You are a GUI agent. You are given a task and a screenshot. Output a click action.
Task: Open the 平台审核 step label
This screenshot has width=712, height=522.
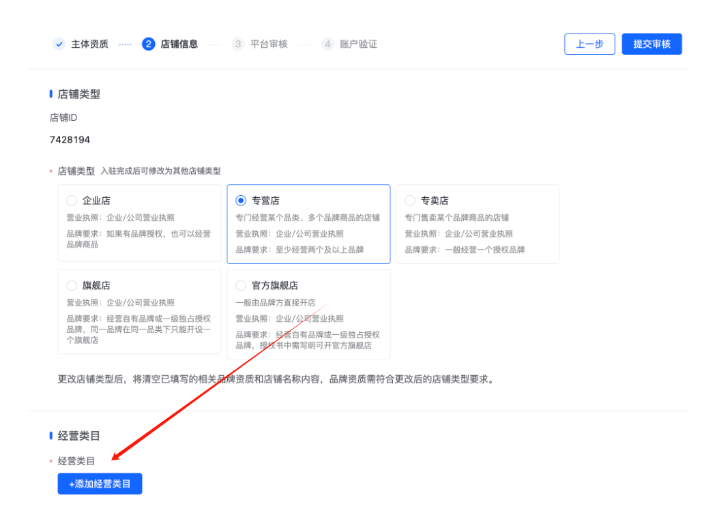click(x=268, y=44)
